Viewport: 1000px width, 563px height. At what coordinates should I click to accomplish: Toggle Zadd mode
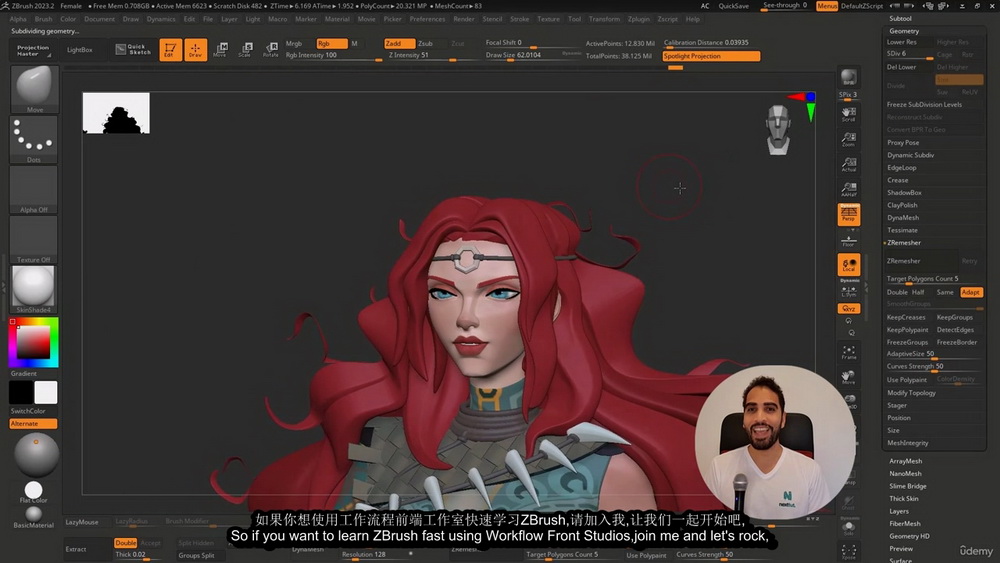point(399,43)
